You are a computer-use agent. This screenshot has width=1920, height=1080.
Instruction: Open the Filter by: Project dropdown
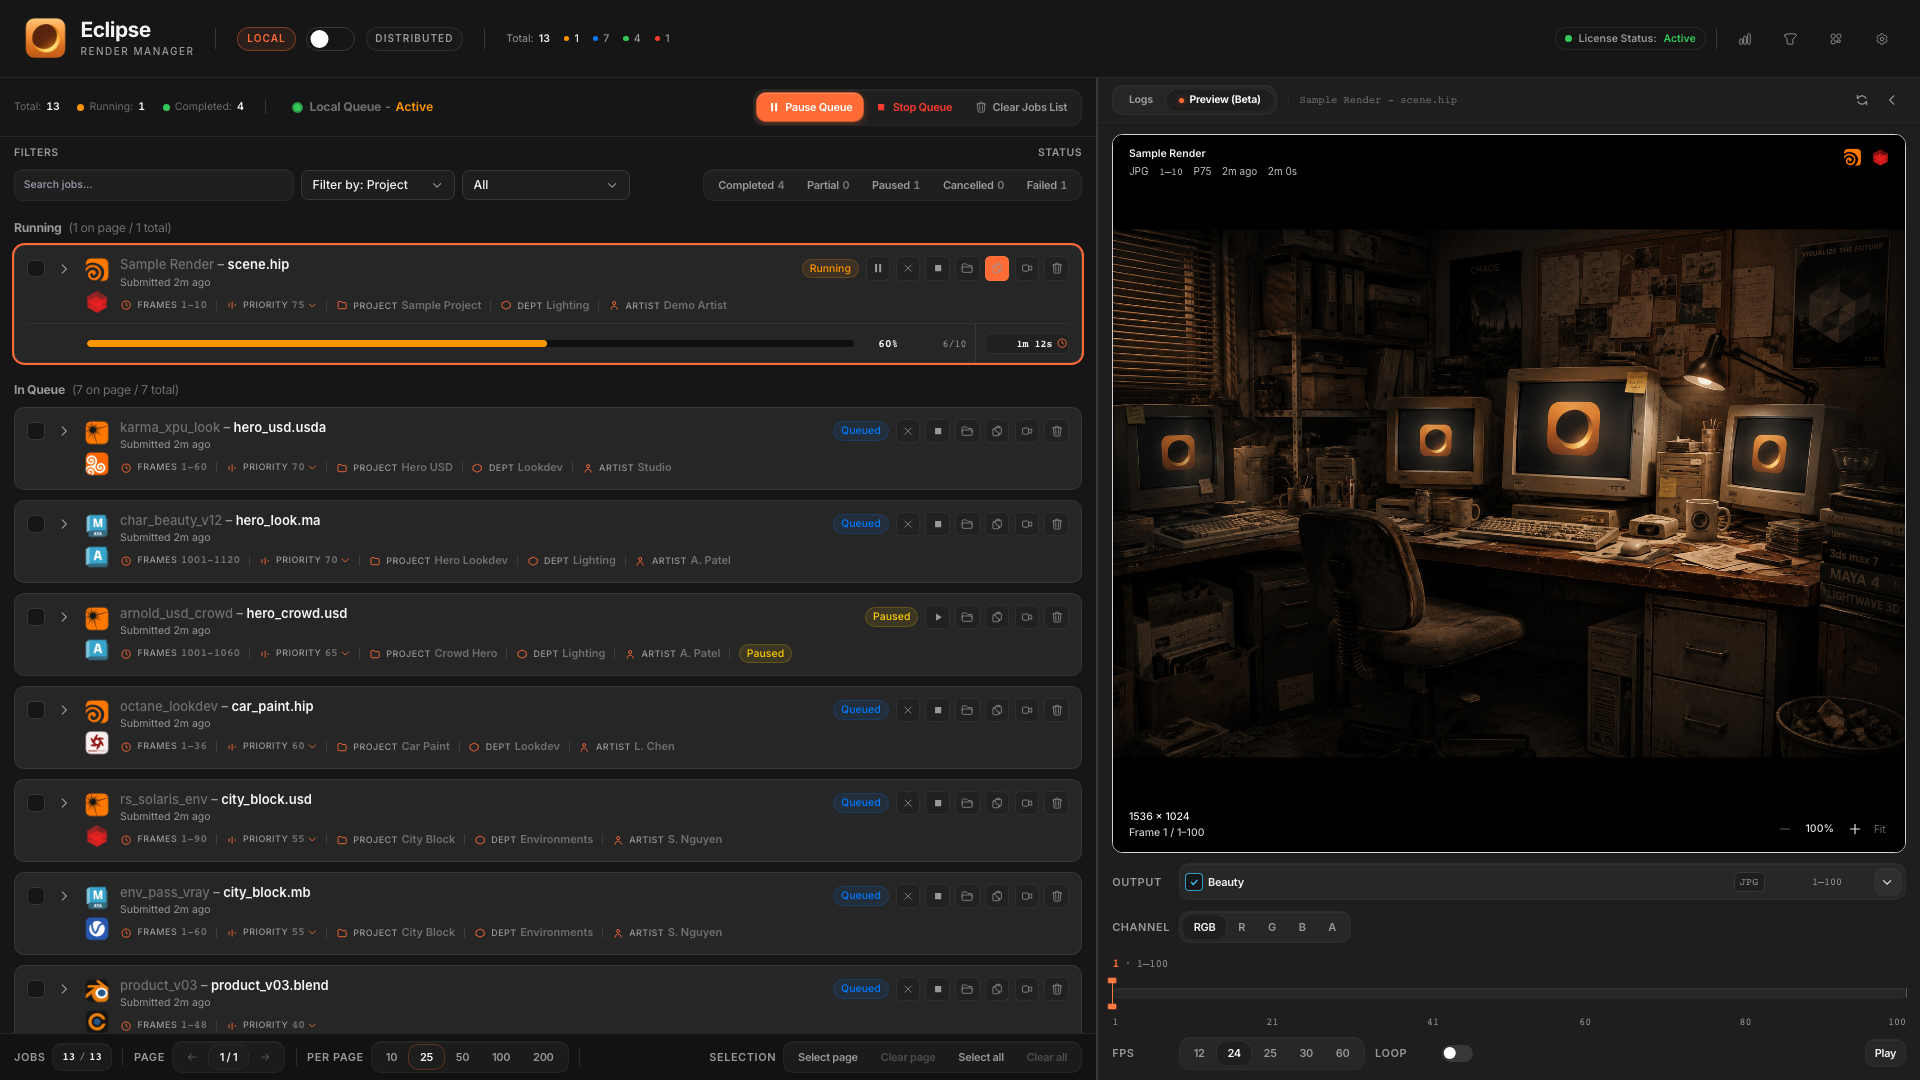377,185
